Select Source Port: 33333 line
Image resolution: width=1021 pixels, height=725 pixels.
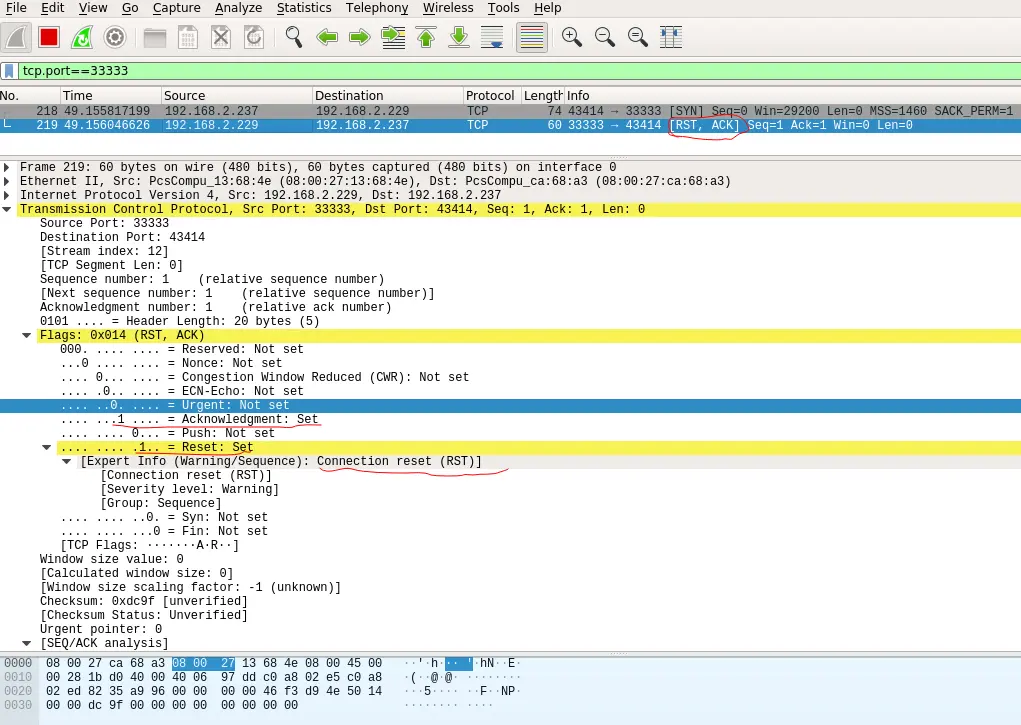[x=104, y=223]
